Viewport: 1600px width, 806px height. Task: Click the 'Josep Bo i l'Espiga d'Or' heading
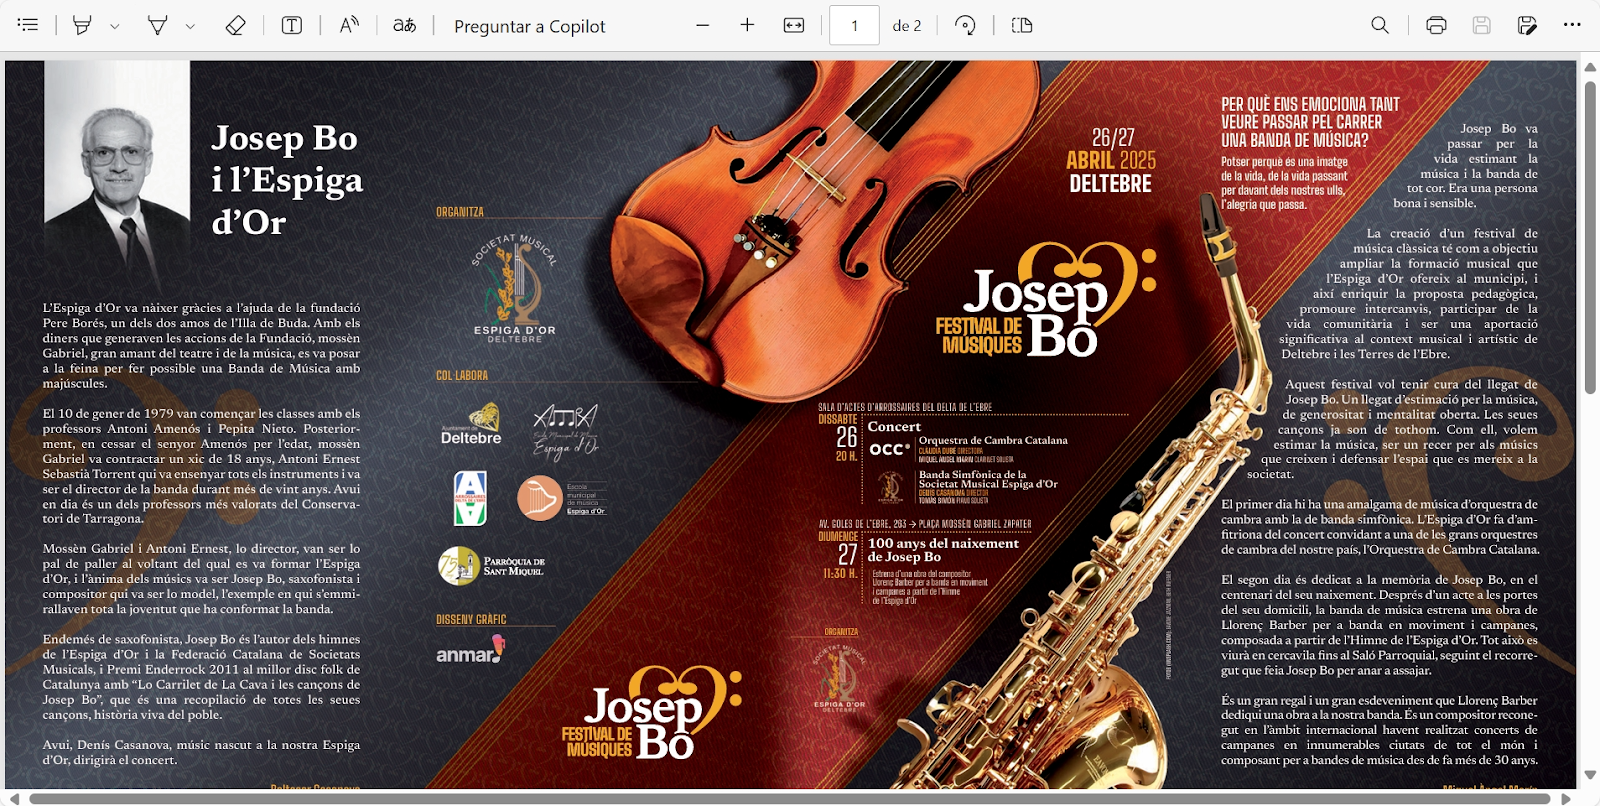pyautogui.click(x=287, y=180)
